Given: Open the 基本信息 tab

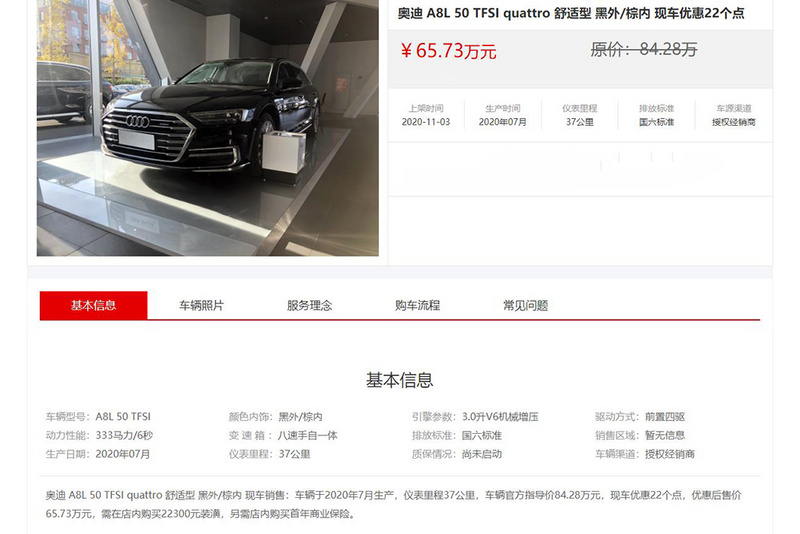Looking at the screenshot, I should click(x=93, y=306).
